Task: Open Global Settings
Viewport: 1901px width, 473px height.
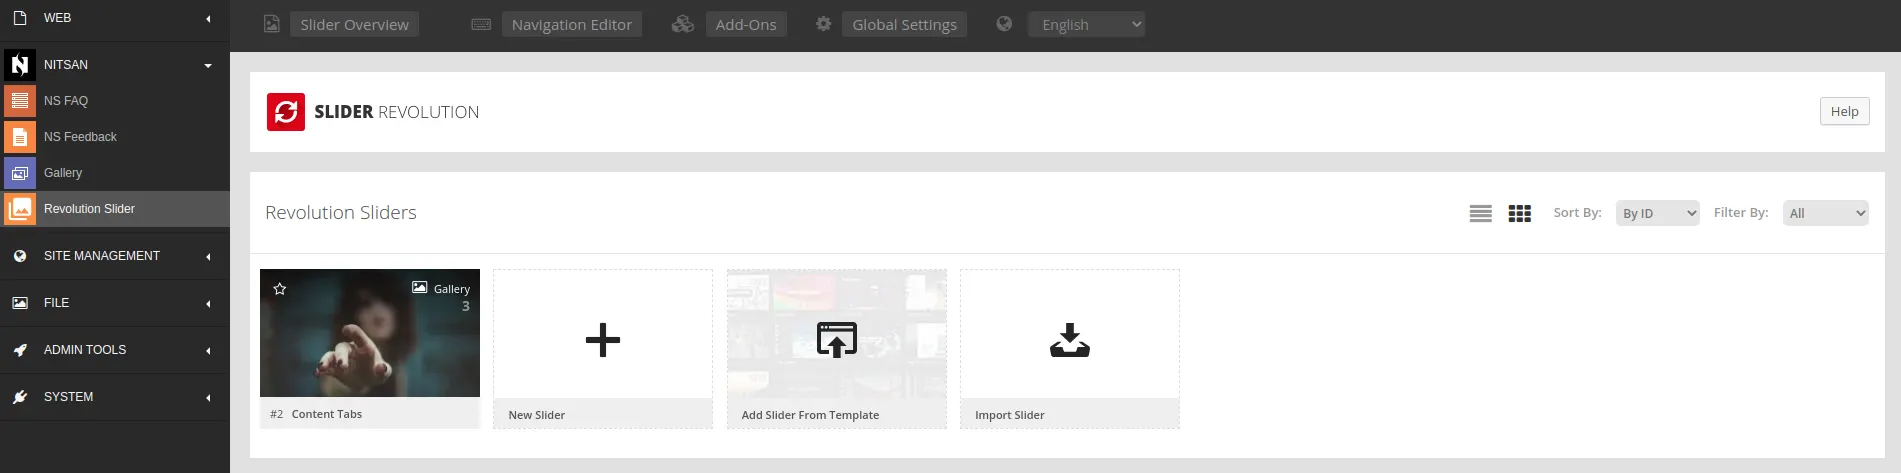Action: click(904, 24)
